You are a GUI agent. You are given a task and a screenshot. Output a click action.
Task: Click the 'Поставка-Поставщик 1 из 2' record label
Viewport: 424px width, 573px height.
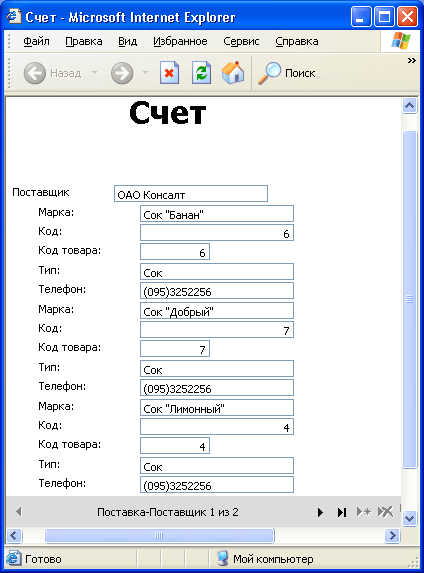pyautogui.click(x=168, y=512)
